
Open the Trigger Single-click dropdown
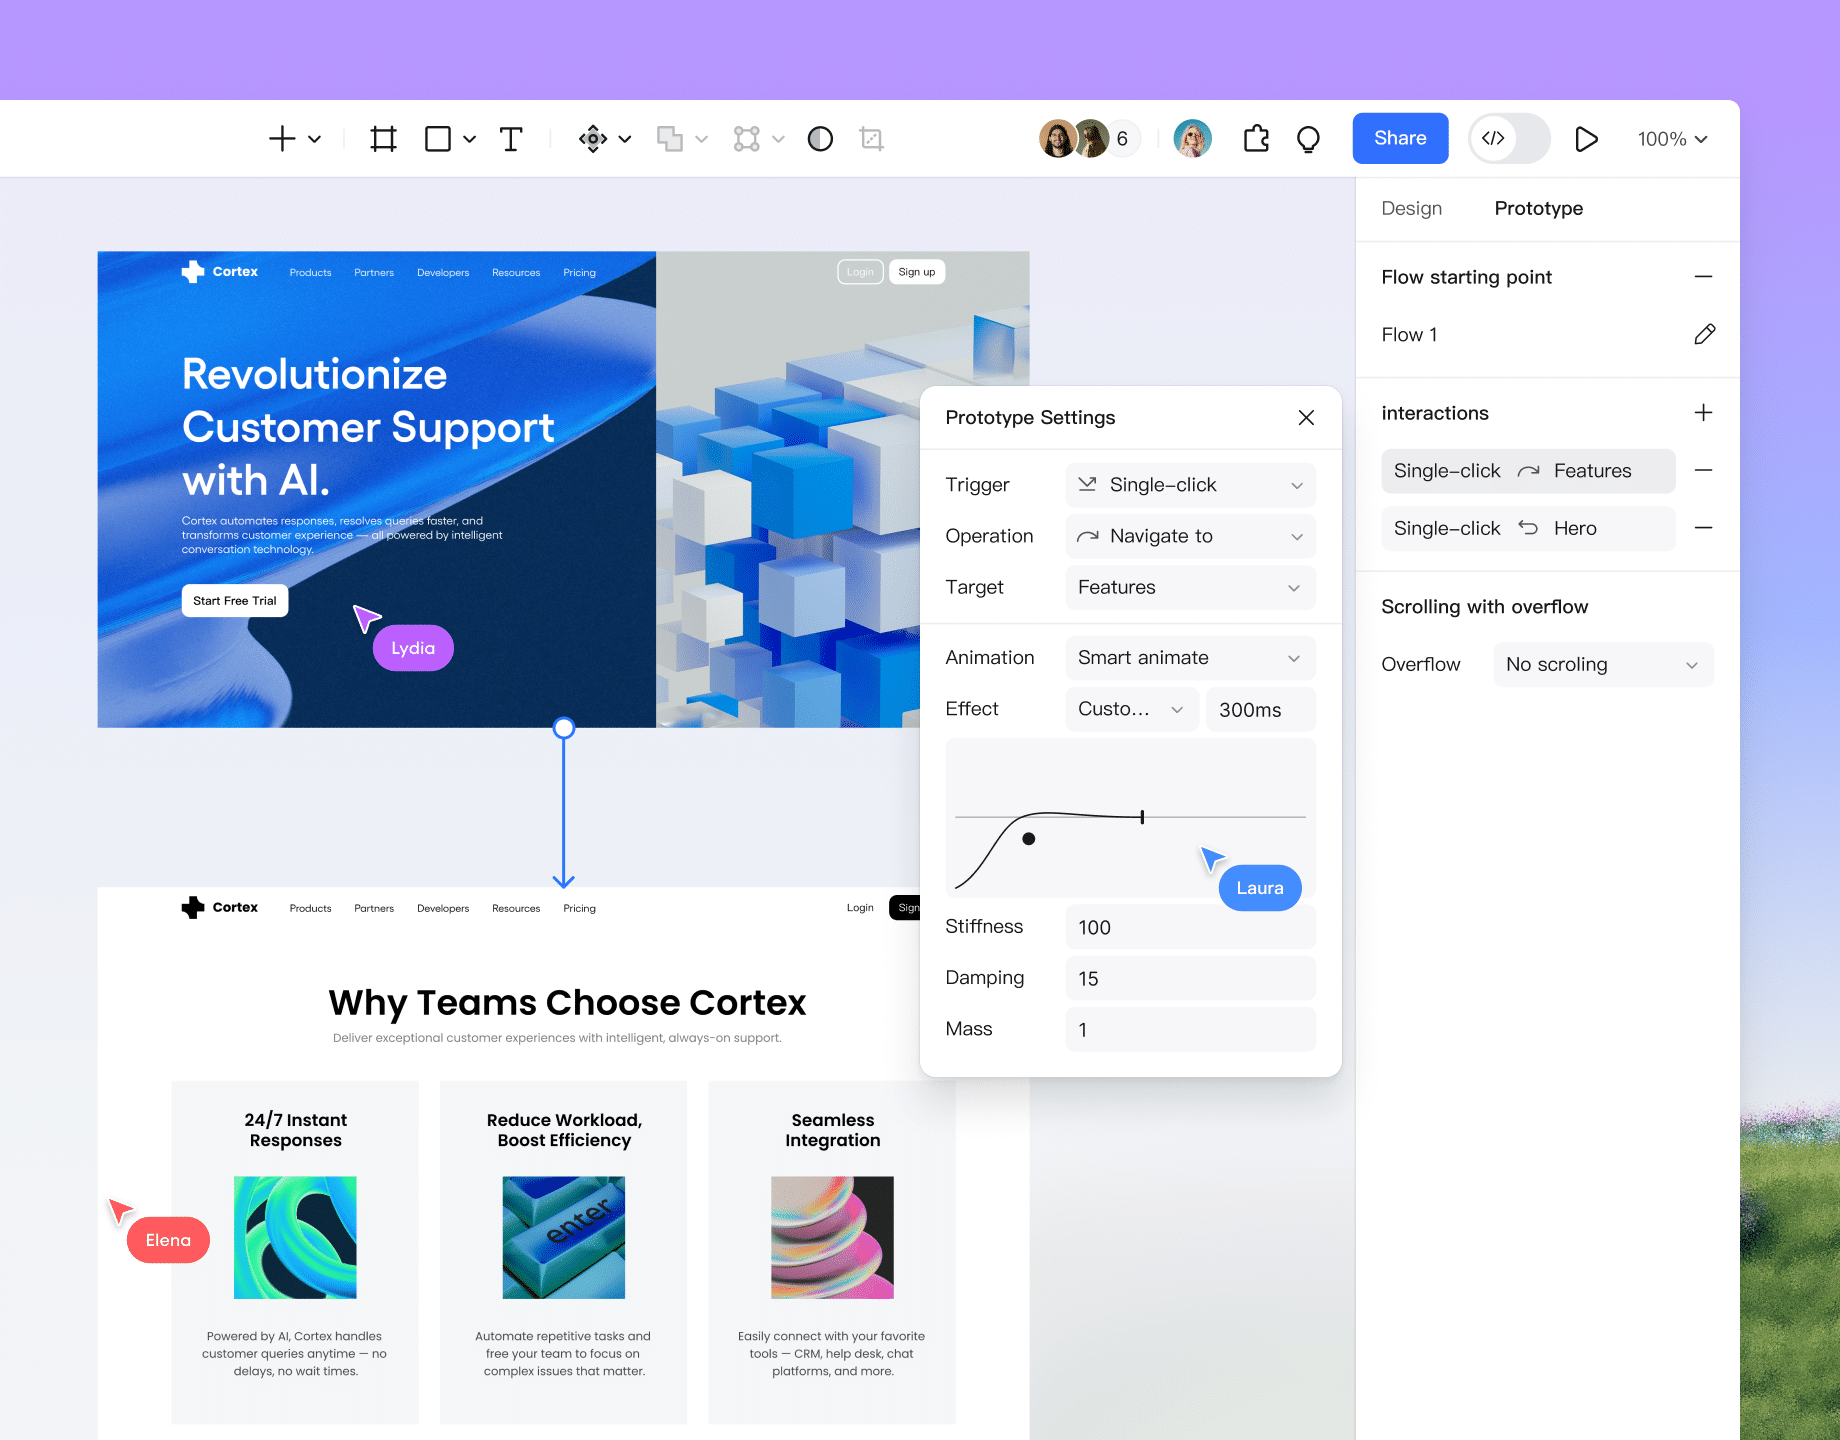pyautogui.click(x=1190, y=485)
